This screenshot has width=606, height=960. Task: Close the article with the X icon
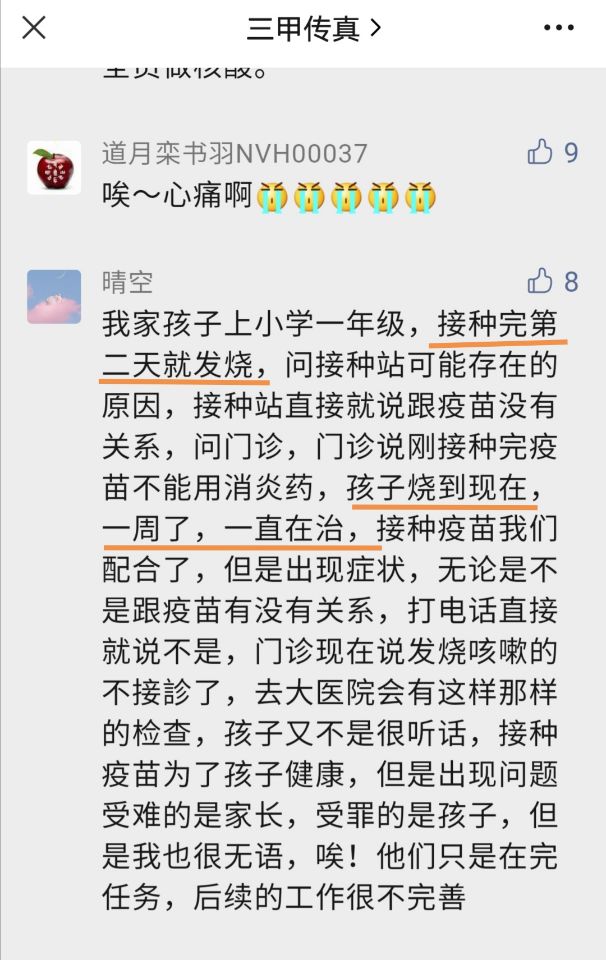coord(34,28)
